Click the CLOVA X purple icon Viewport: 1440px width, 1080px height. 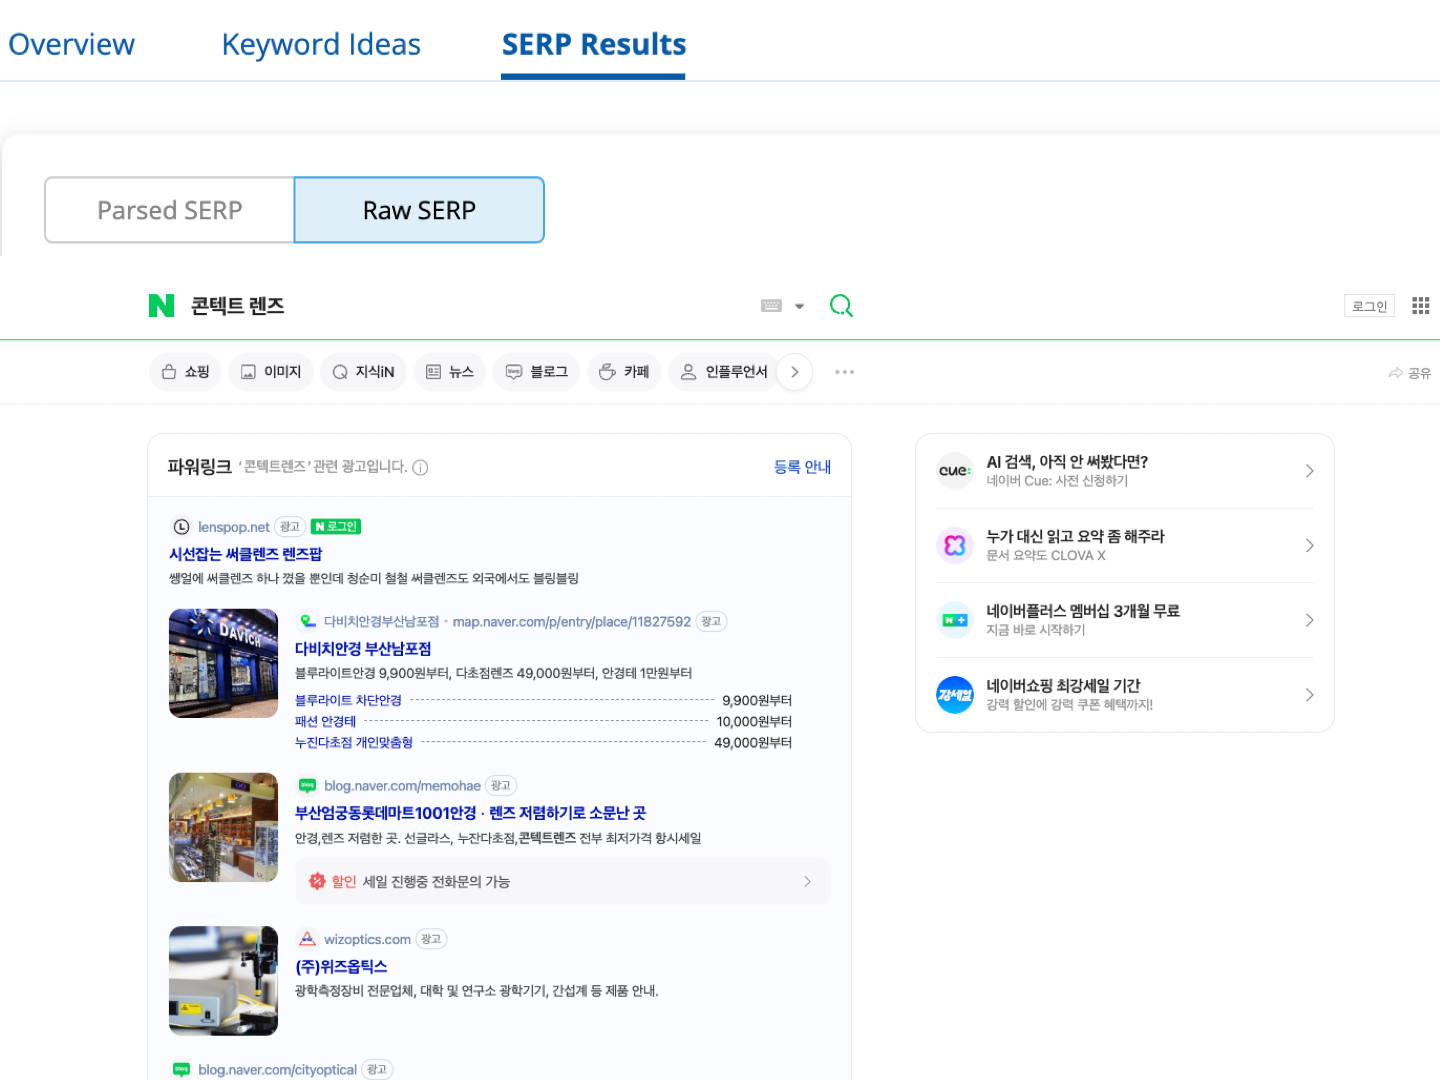(x=955, y=546)
